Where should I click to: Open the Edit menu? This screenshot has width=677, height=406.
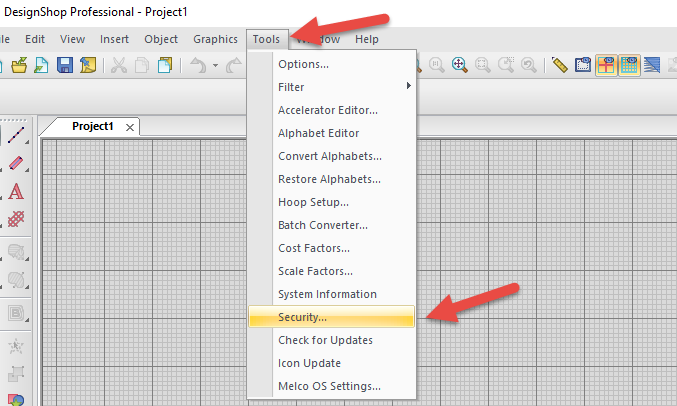pyautogui.click(x=35, y=39)
